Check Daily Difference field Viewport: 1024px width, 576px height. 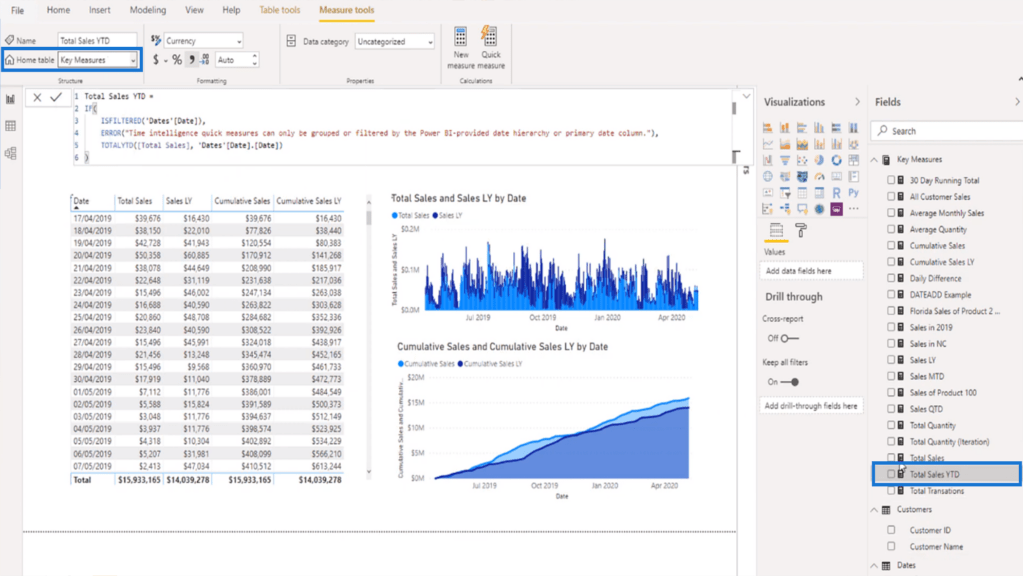tap(891, 278)
